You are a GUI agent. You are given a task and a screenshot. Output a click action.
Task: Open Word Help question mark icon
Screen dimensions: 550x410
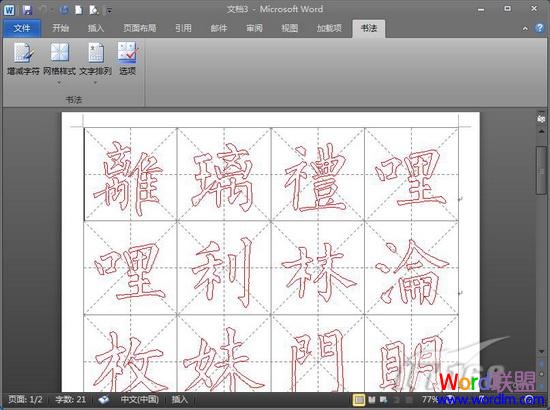point(539,28)
